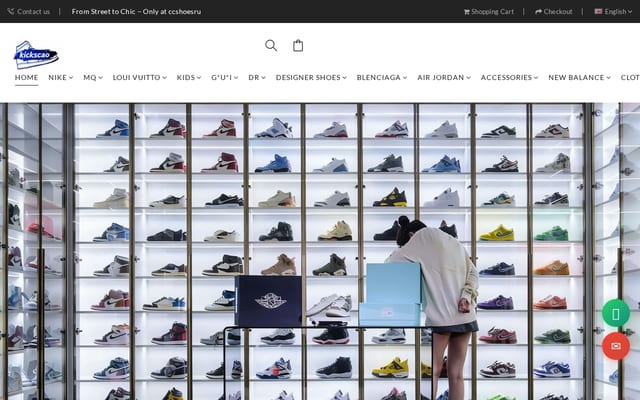
Task: Open the G'U'I menu
Action: (224, 78)
